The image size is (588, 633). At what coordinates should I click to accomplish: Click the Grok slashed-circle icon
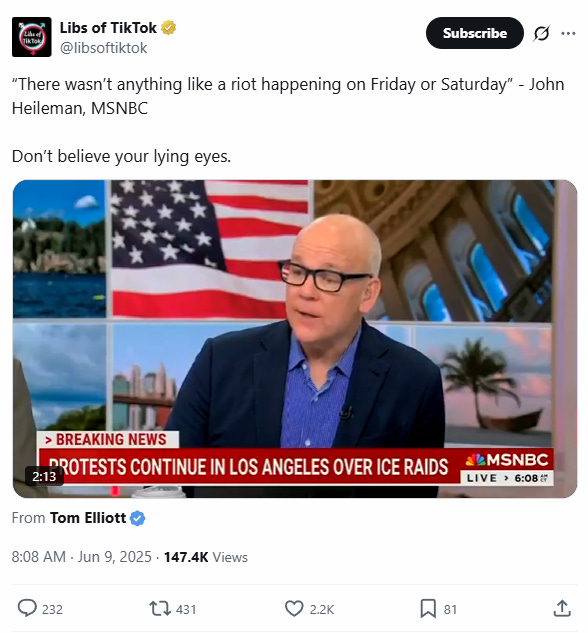(541, 33)
